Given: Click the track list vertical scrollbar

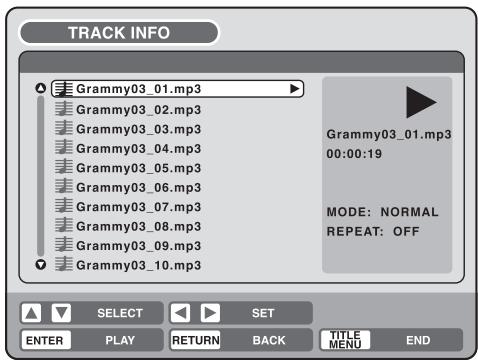Looking at the screenshot, I should click(41, 176).
